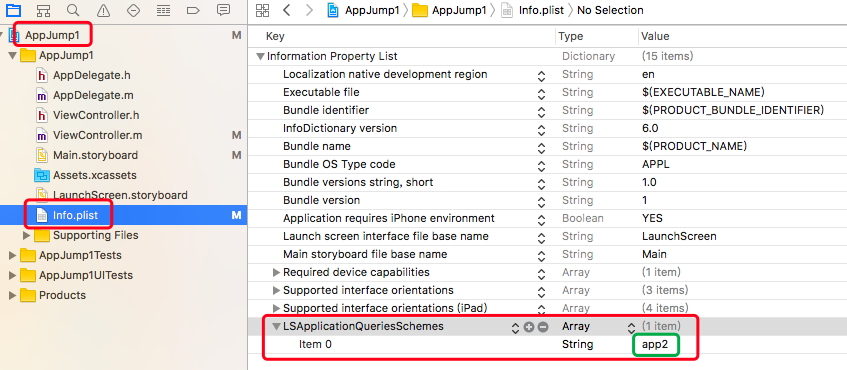Collapse the LSApplicationQueriesSchemes array
Image resolution: width=847 pixels, height=370 pixels.
(x=276, y=327)
